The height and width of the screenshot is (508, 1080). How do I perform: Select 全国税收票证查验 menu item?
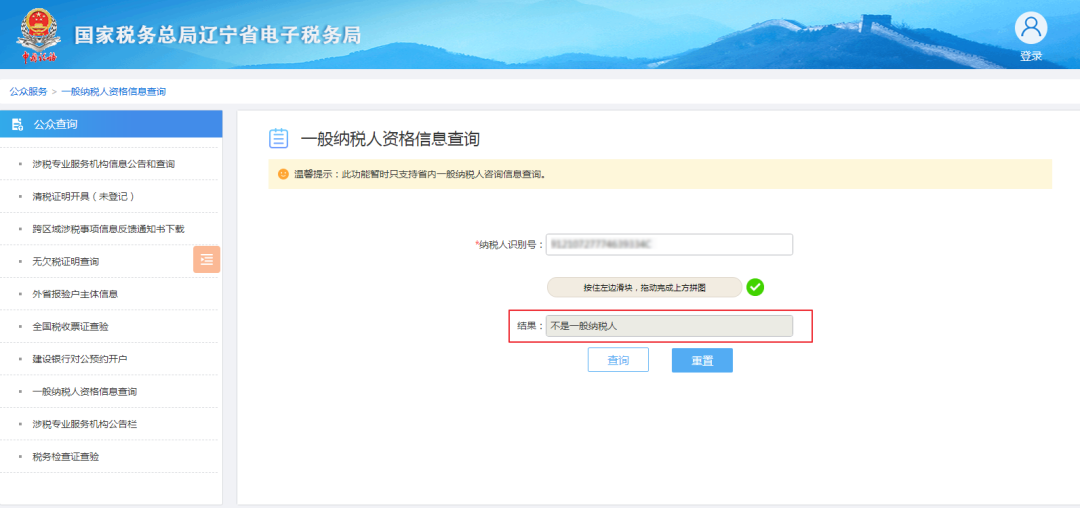coord(70,327)
